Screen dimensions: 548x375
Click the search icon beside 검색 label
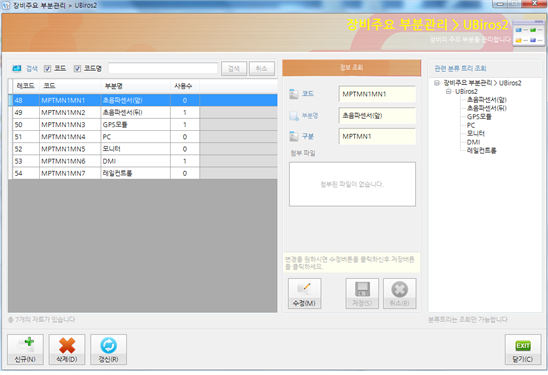pyautogui.click(x=17, y=68)
